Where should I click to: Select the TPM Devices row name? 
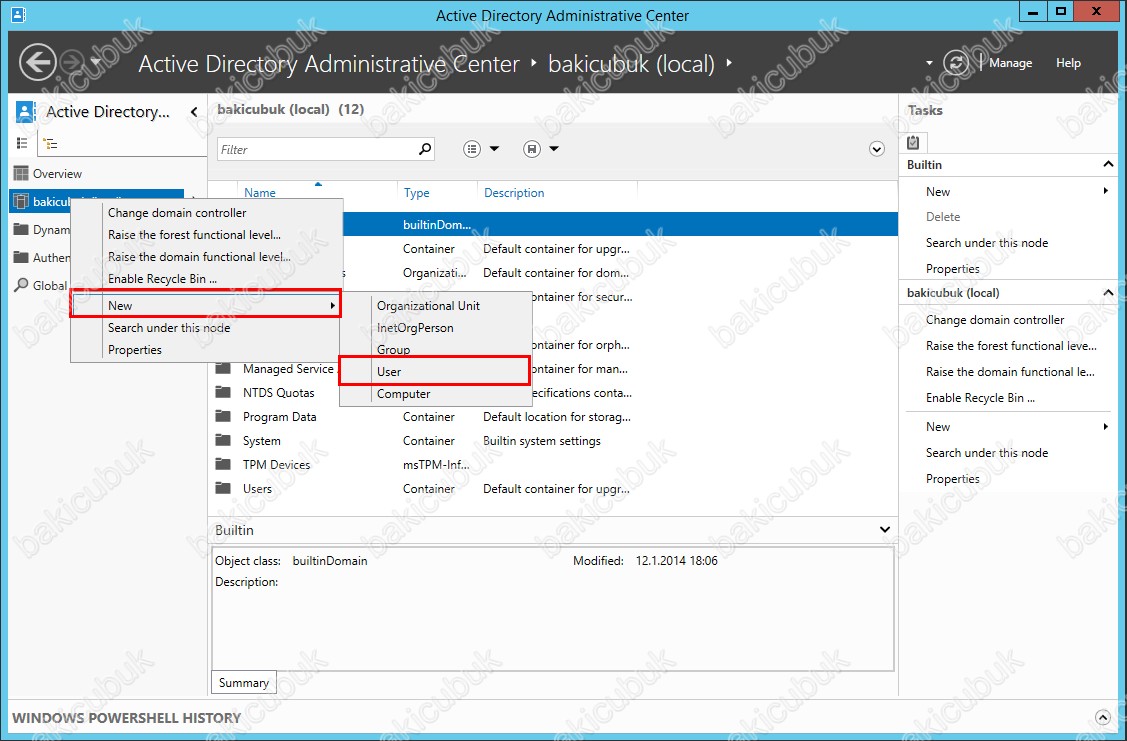click(276, 464)
